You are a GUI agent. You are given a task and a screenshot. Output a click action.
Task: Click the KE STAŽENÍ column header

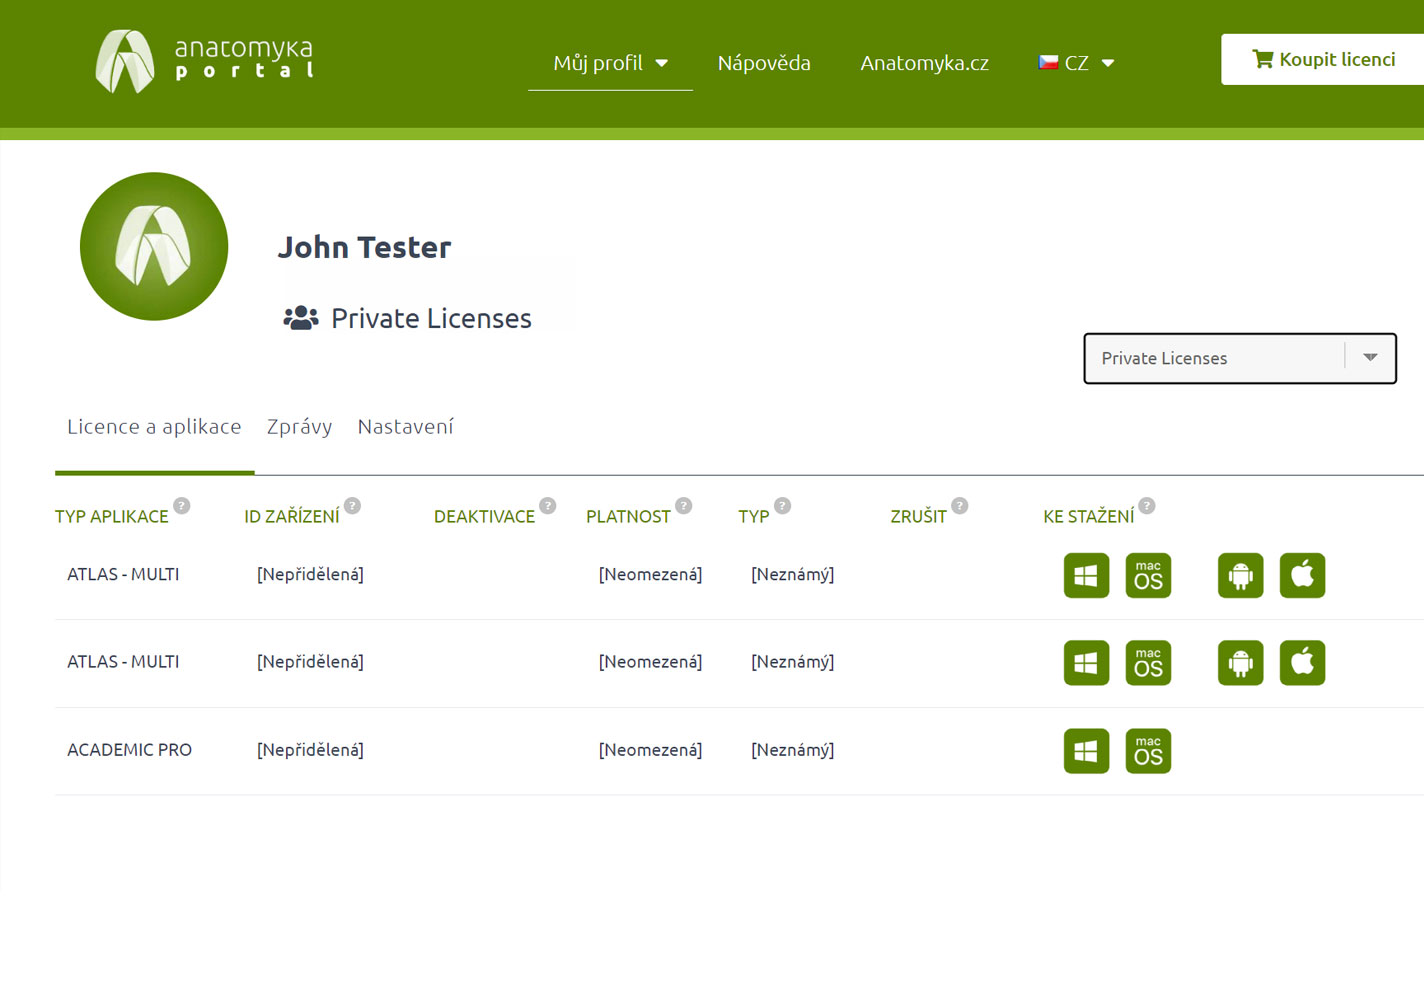(x=1088, y=517)
